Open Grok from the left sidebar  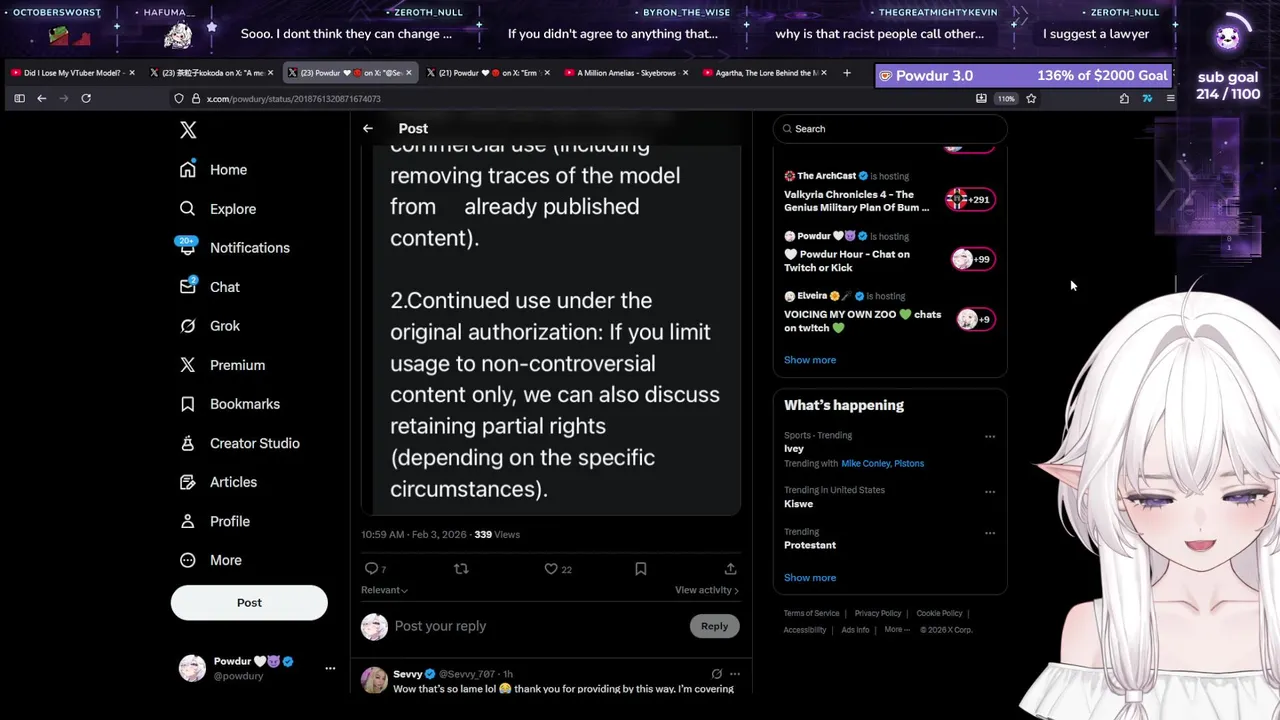click(x=224, y=326)
